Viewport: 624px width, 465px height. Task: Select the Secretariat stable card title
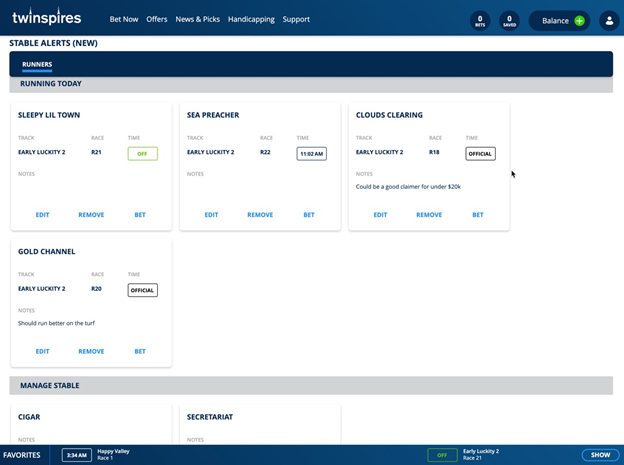(210, 417)
